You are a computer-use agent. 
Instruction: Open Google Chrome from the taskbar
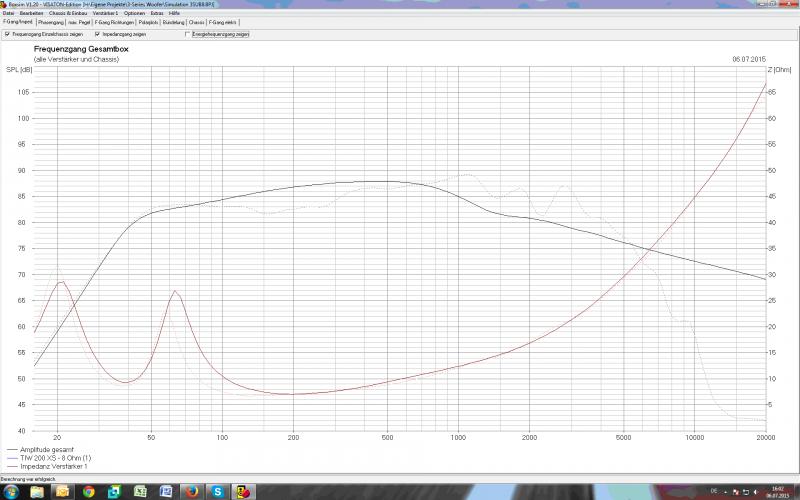[88, 491]
